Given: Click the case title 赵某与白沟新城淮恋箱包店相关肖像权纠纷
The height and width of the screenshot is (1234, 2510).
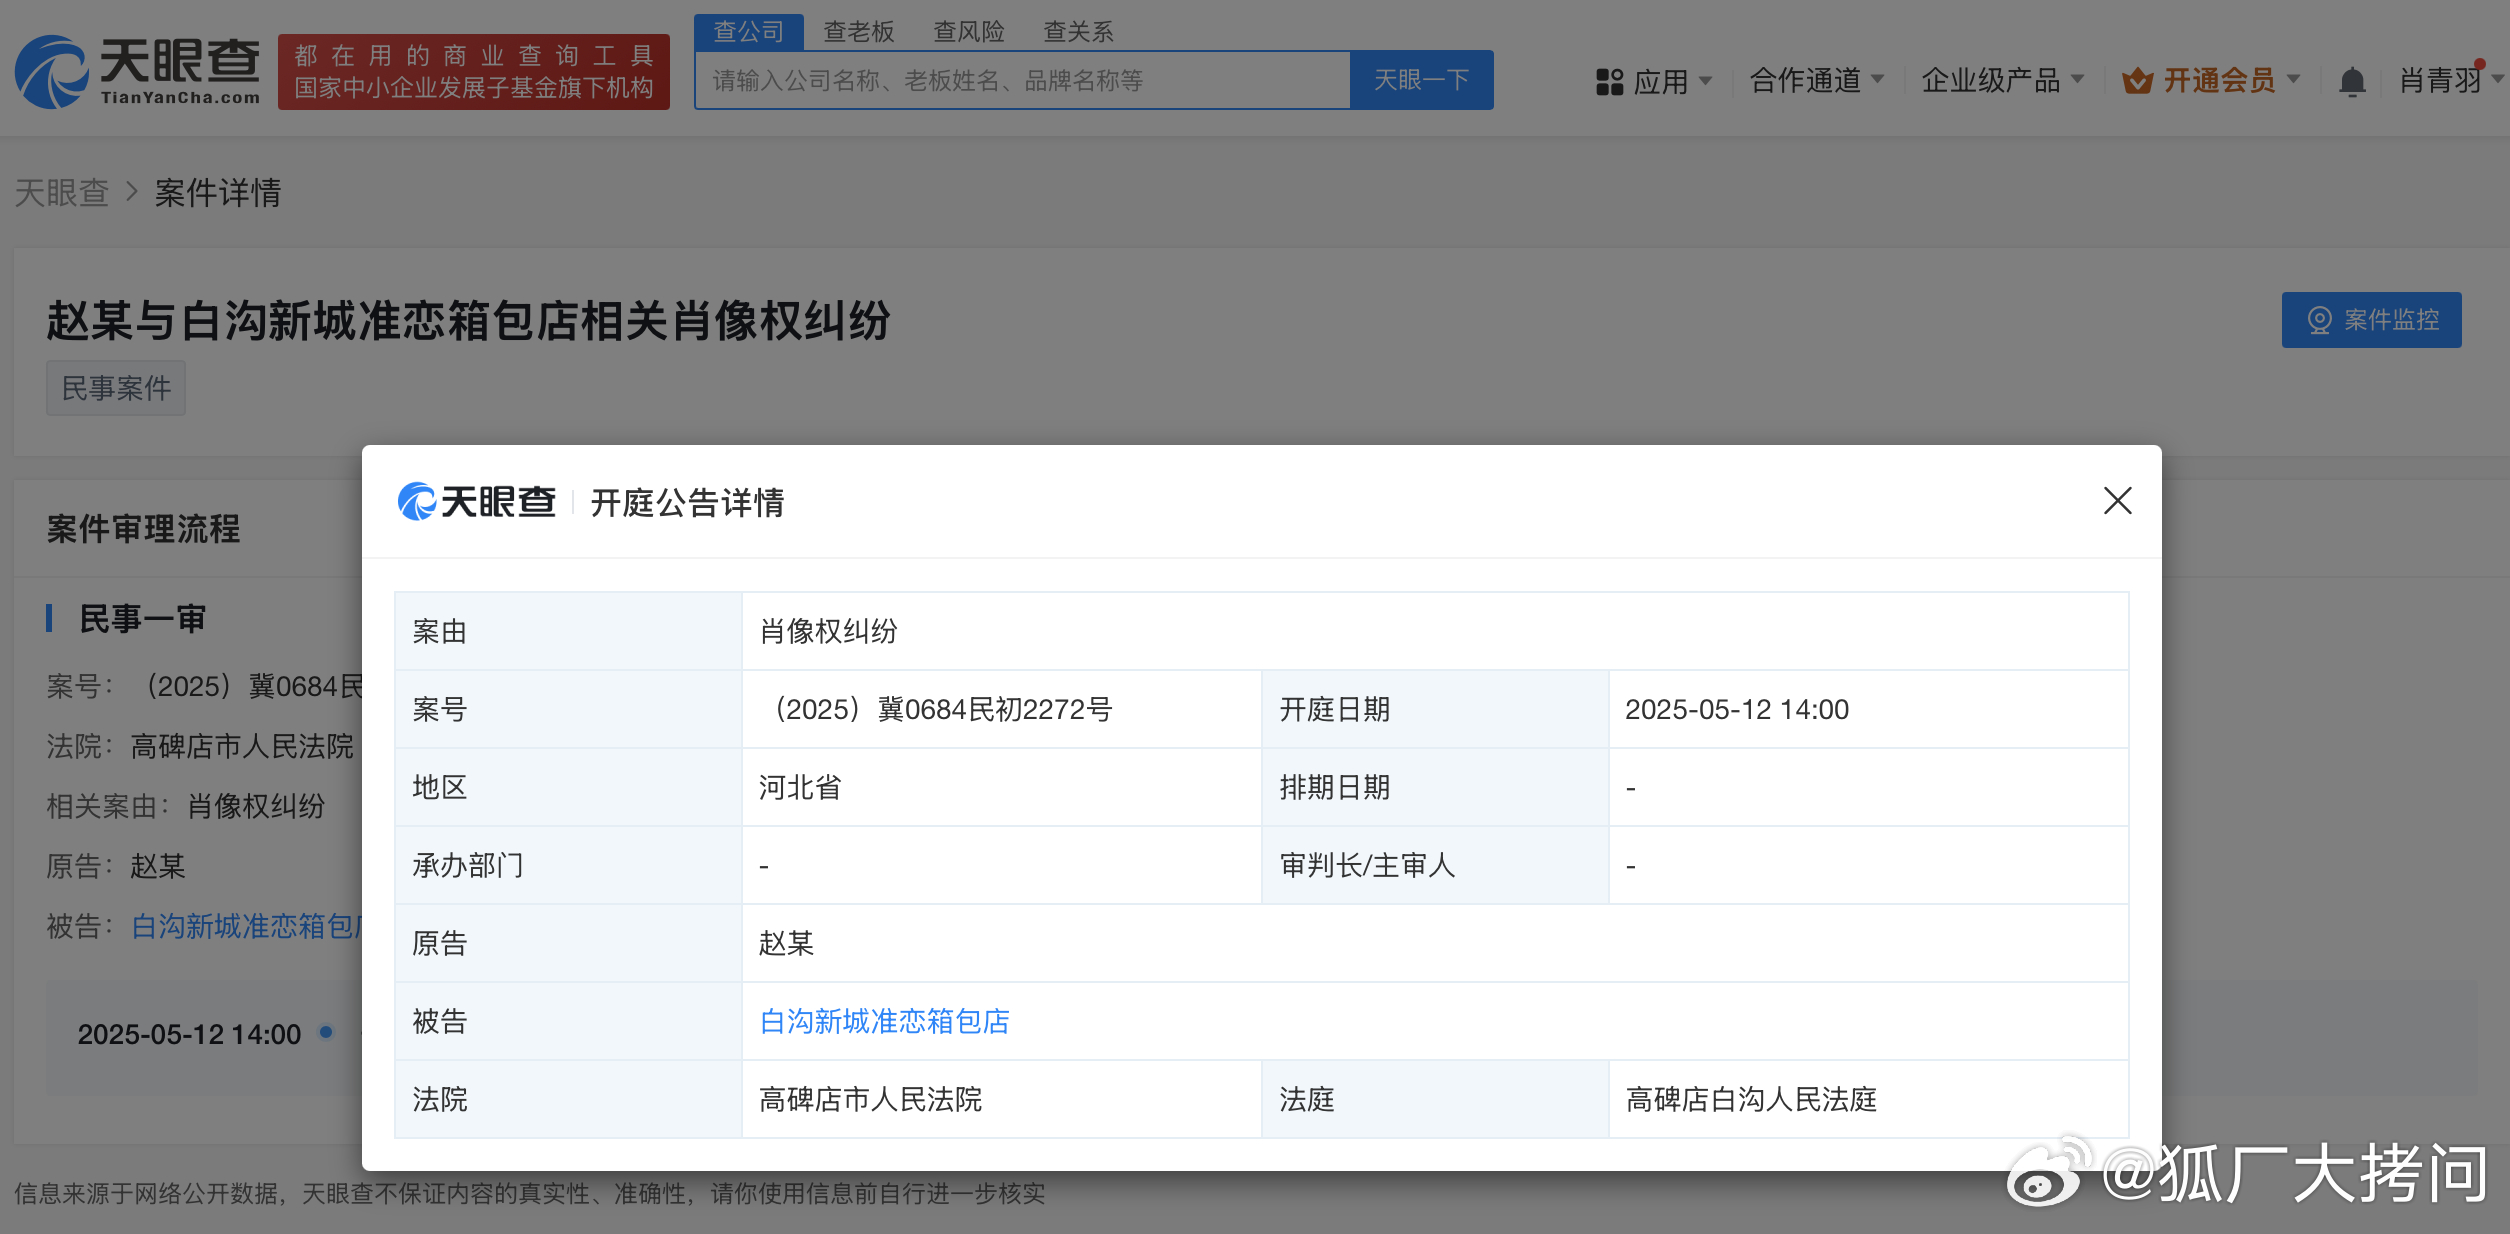Looking at the screenshot, I should pos(468,321).
